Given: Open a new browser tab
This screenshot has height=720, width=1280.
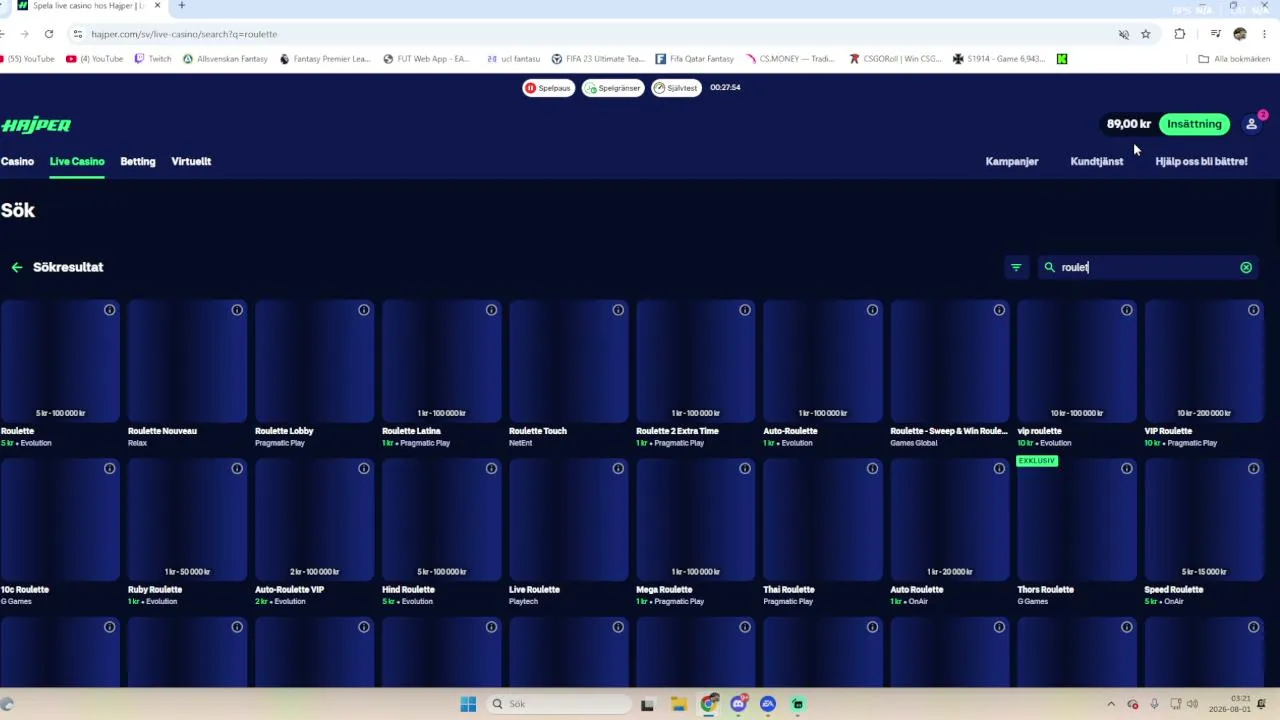Looking at the screenshot, I should click(x=181, y=6).
